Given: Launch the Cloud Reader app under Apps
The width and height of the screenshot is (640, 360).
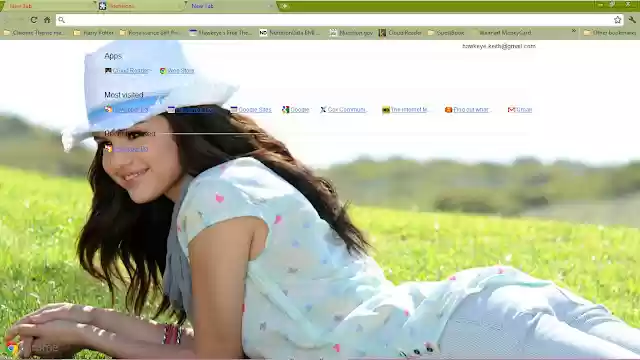Looking at the screenshot, I should click(127, 71).
